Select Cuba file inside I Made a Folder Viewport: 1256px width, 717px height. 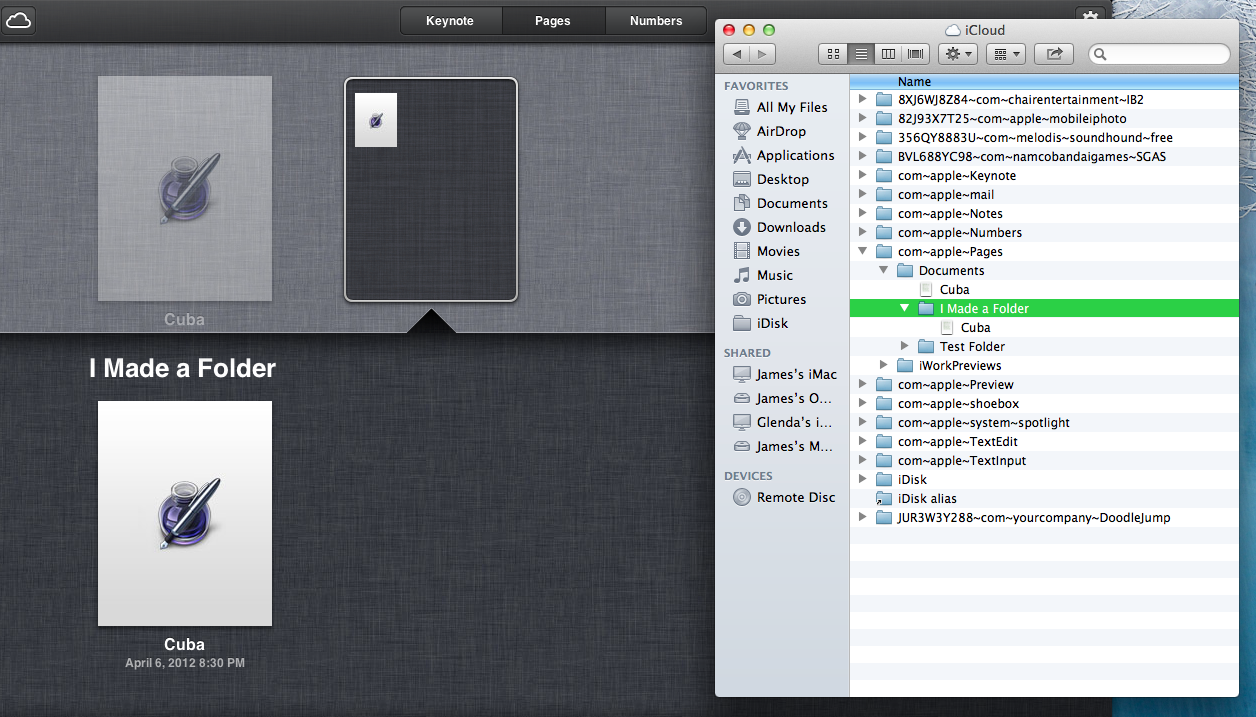point(1044,328)
